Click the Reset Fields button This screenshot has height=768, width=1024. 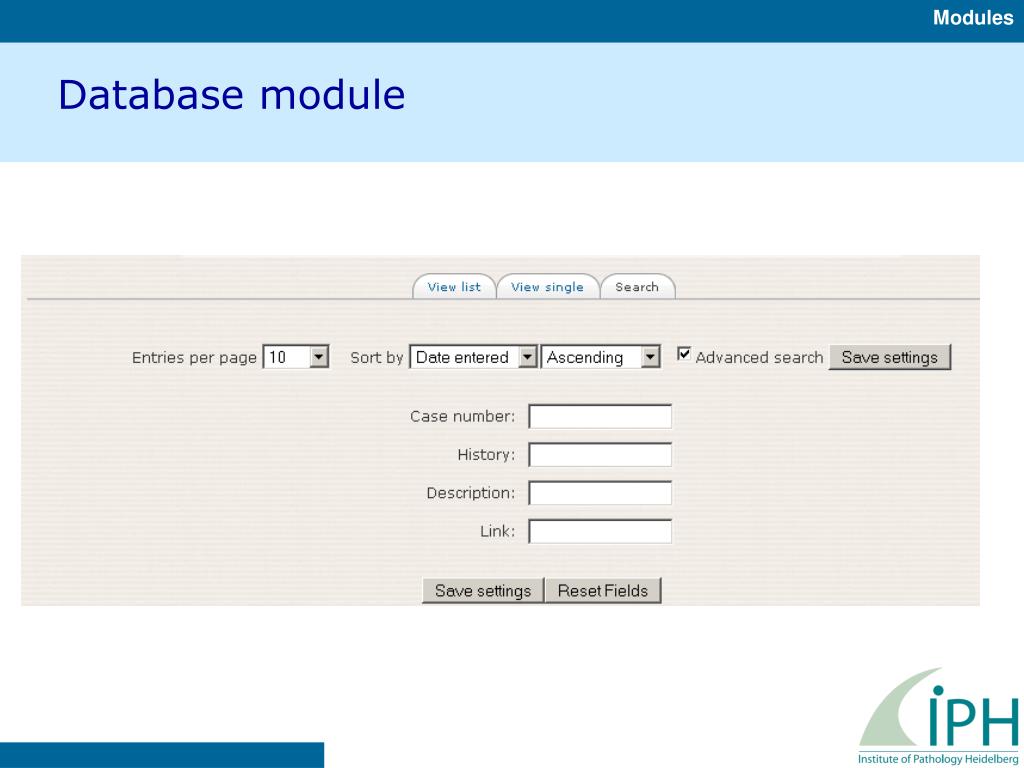coord(603,590)
